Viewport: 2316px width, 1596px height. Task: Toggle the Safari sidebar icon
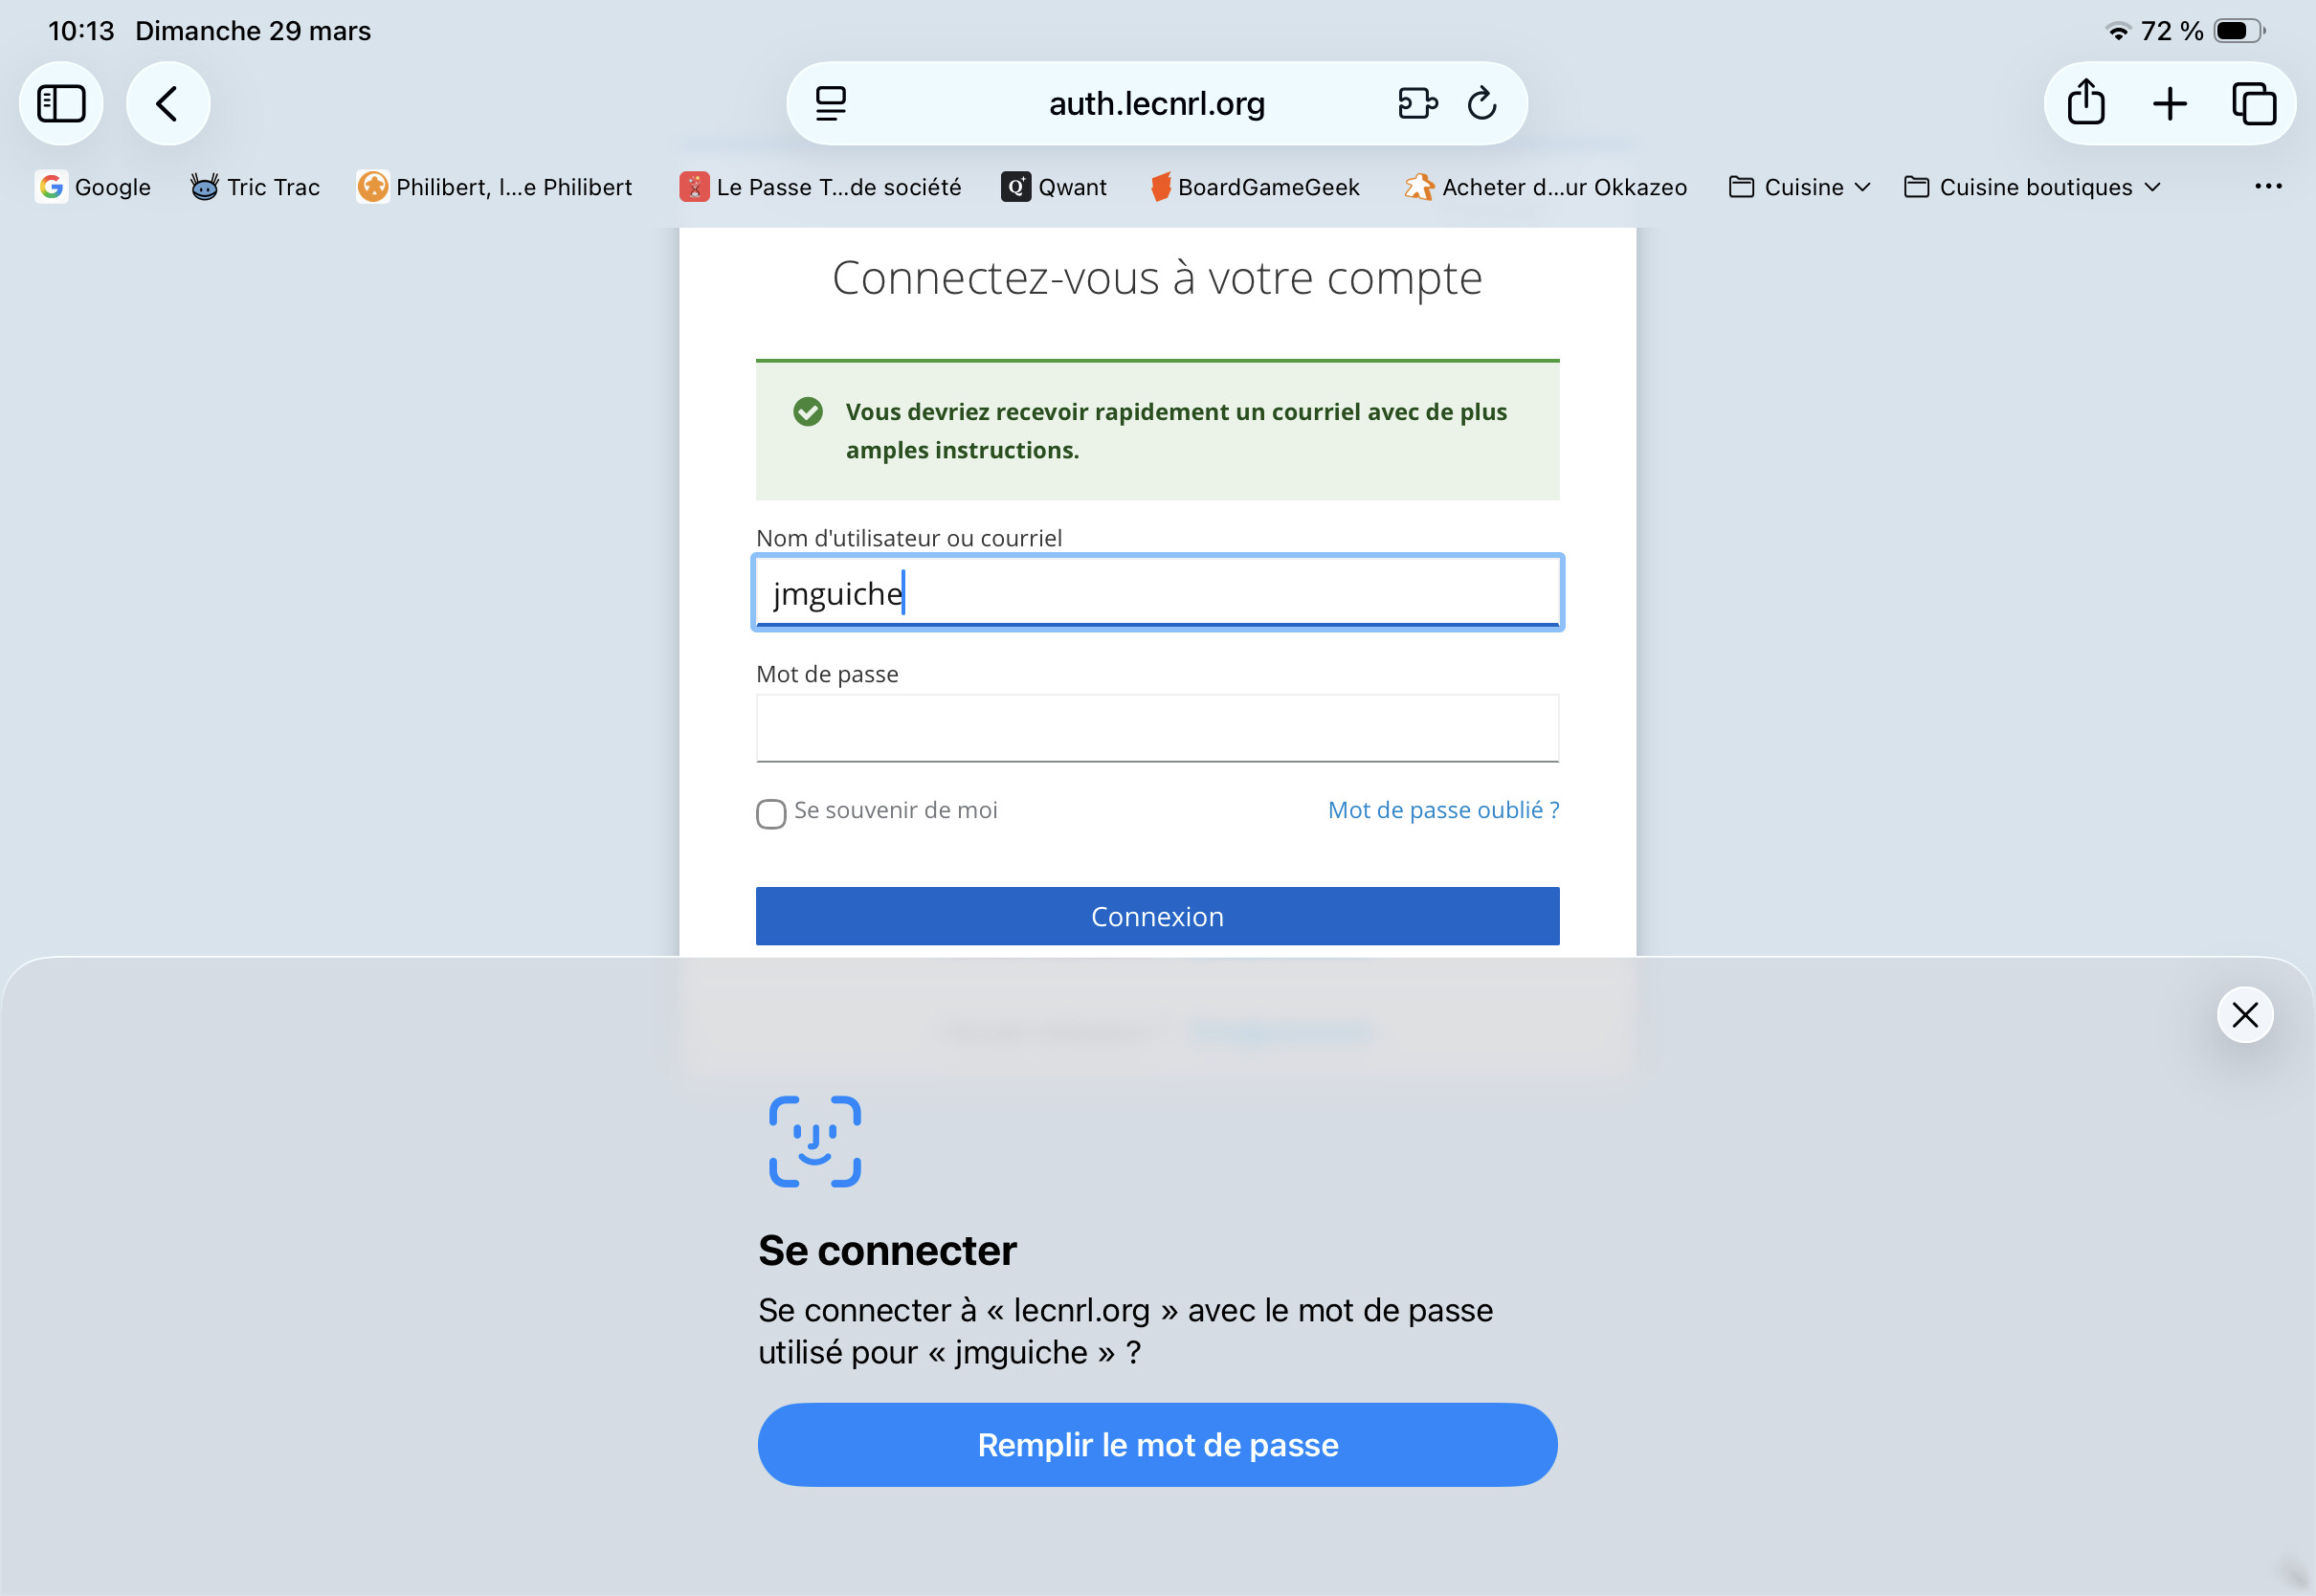pyautogui.click(x=61, y=103)
